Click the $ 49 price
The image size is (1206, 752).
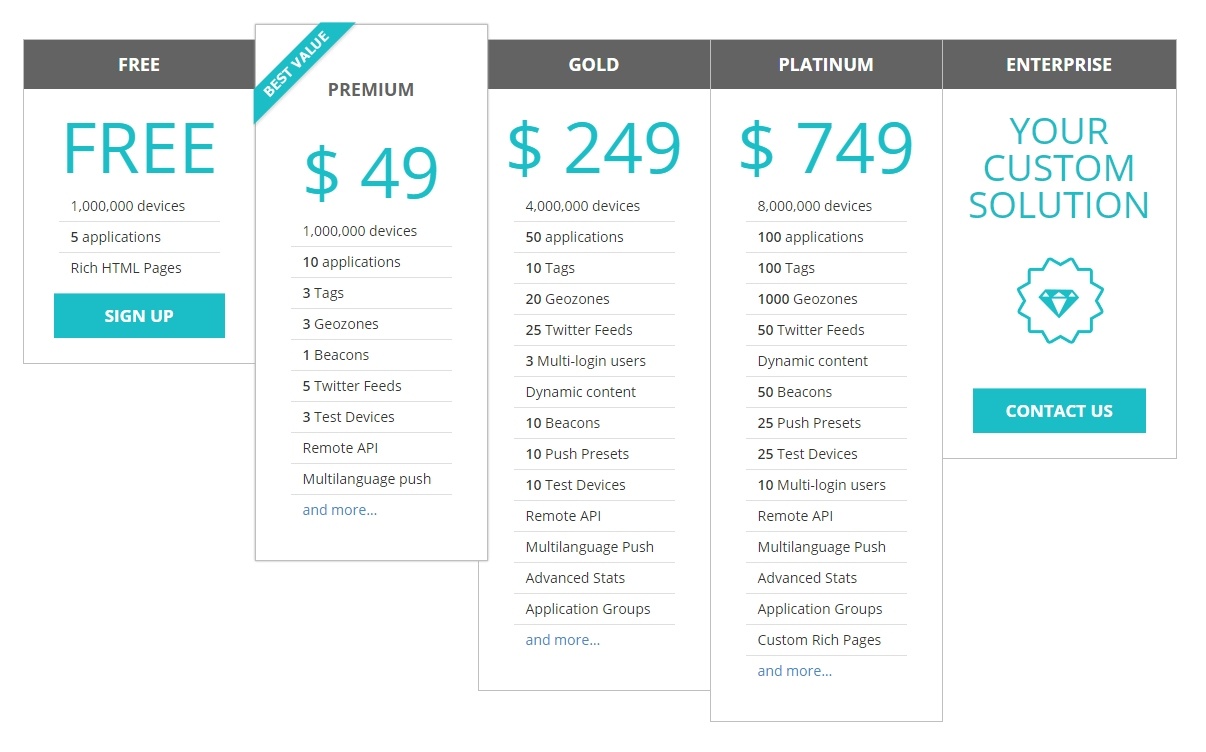click(371, 172)
